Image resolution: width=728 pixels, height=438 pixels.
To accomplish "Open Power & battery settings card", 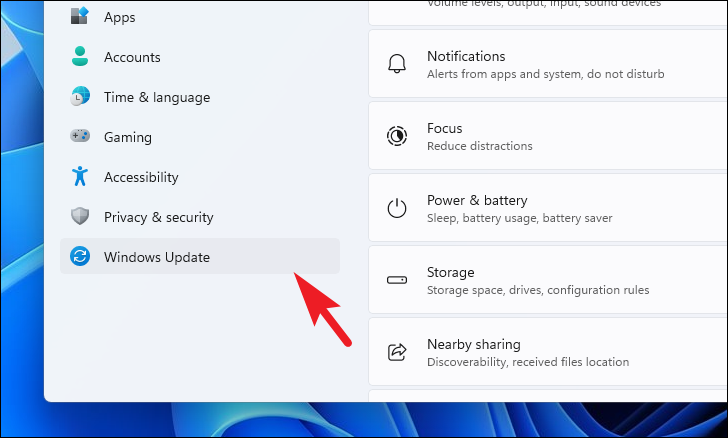I will pos(548,208).
